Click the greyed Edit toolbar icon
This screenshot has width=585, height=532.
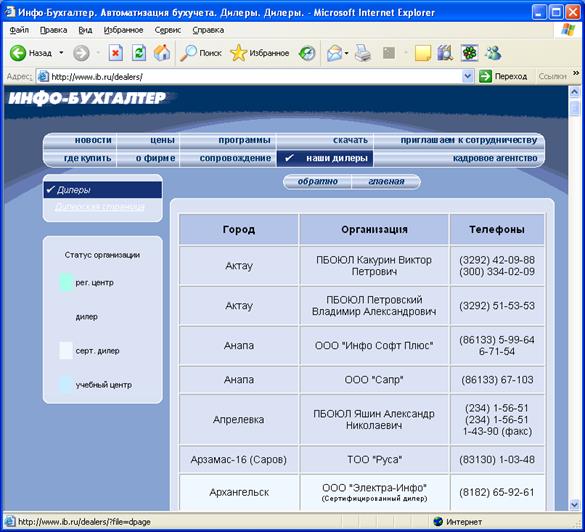(x=389, y=53)
